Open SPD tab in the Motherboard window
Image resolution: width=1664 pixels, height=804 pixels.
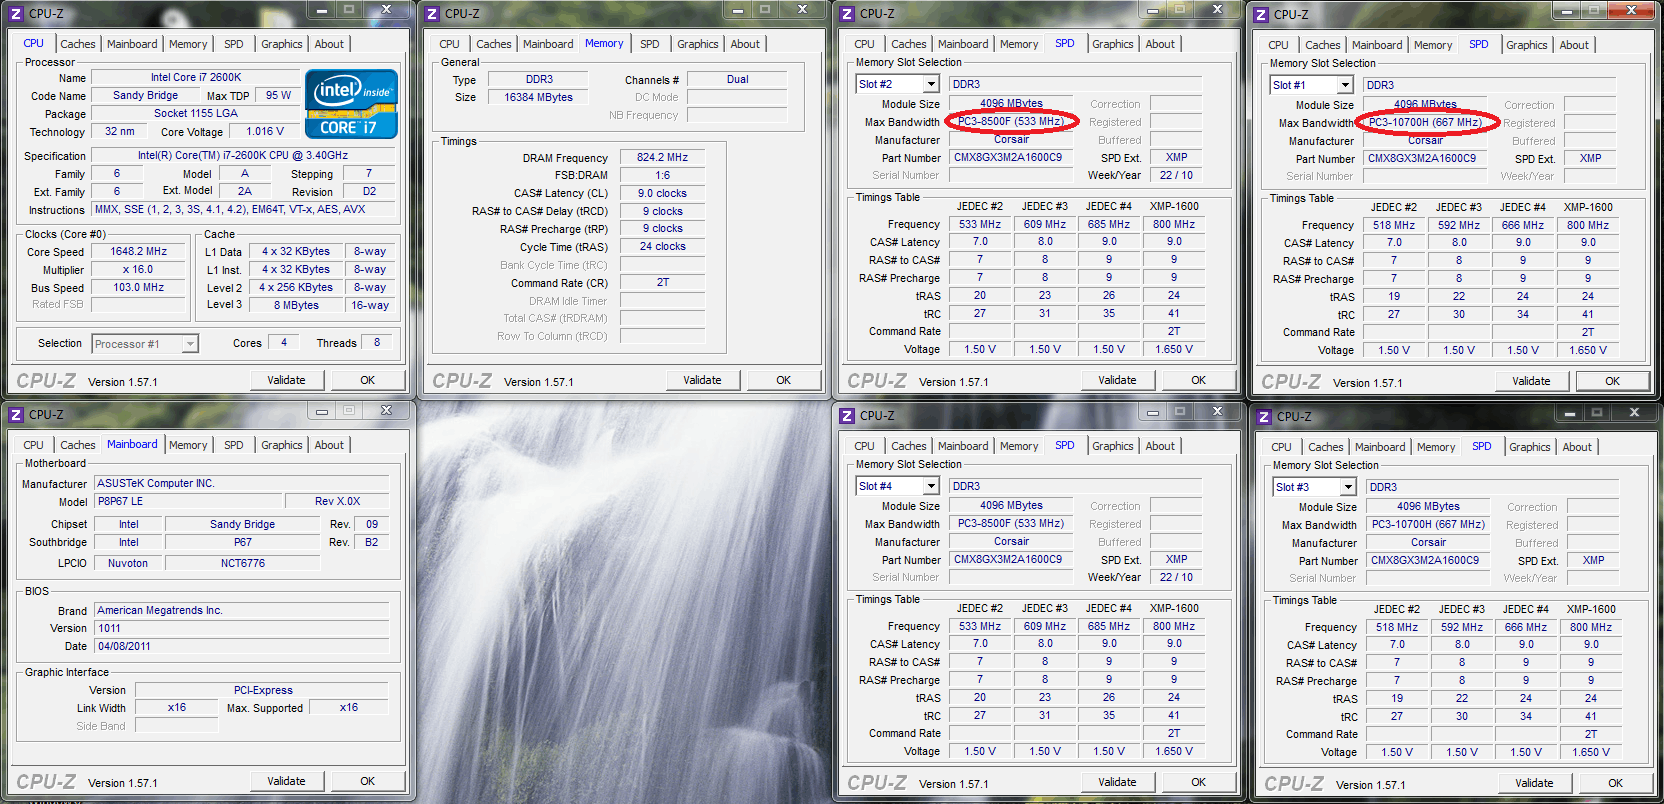pyautogui.click(x=234, y=445)
